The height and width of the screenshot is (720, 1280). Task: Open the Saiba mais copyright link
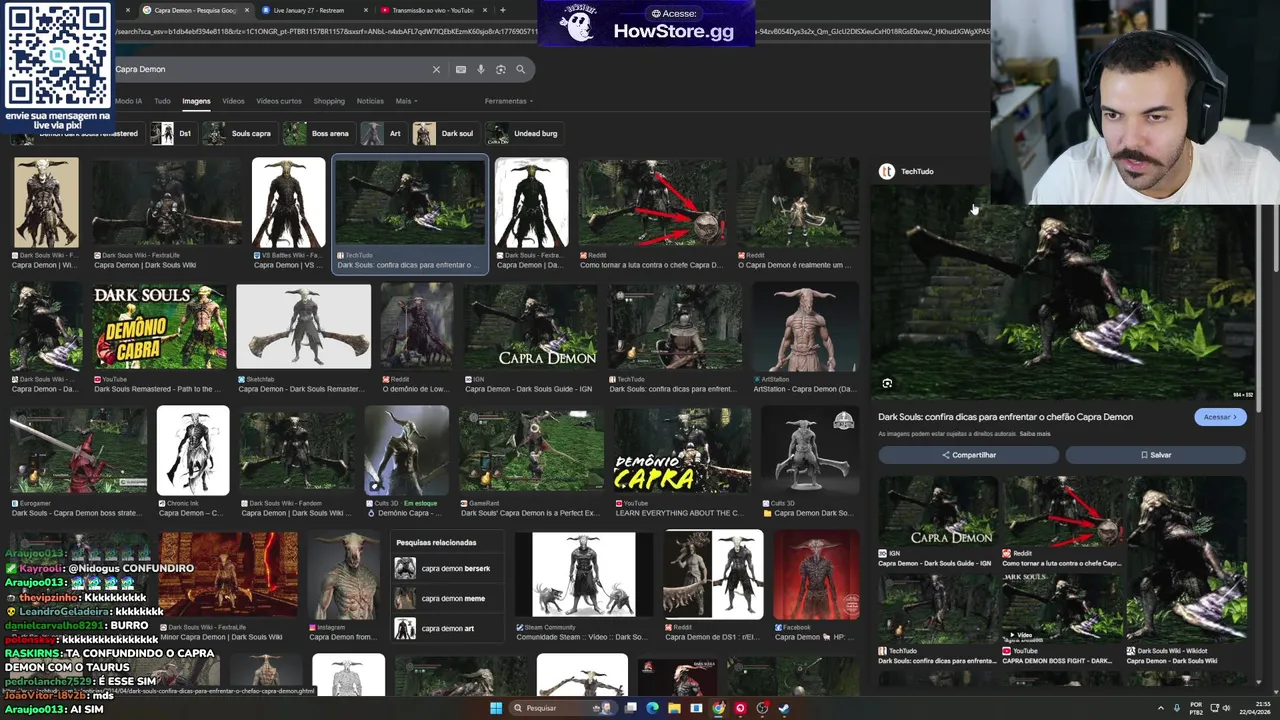click(x=1035, y=434)
